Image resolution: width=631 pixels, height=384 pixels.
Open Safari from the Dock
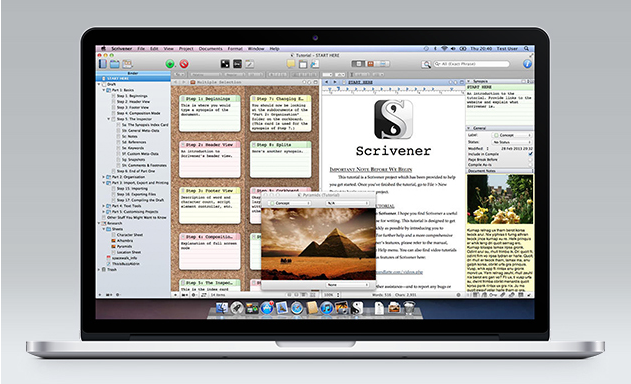tap(297, 308)
